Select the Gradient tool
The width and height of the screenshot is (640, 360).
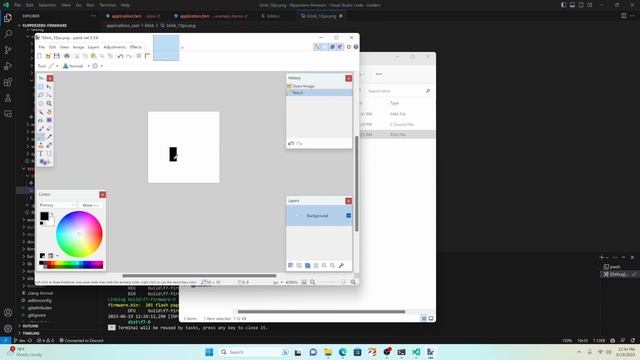pos(49,120)
